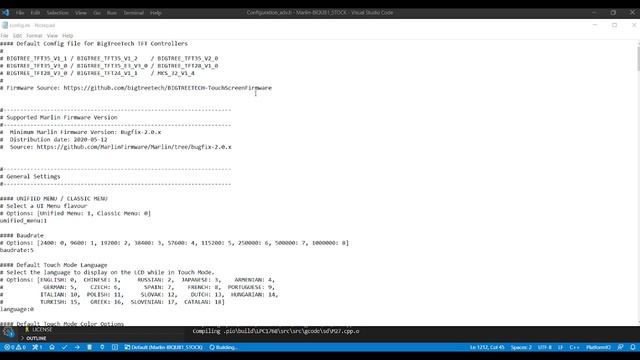Open PlatformIO Home from status bar
This screenshot has width=640, height=360.
(52, 347)
